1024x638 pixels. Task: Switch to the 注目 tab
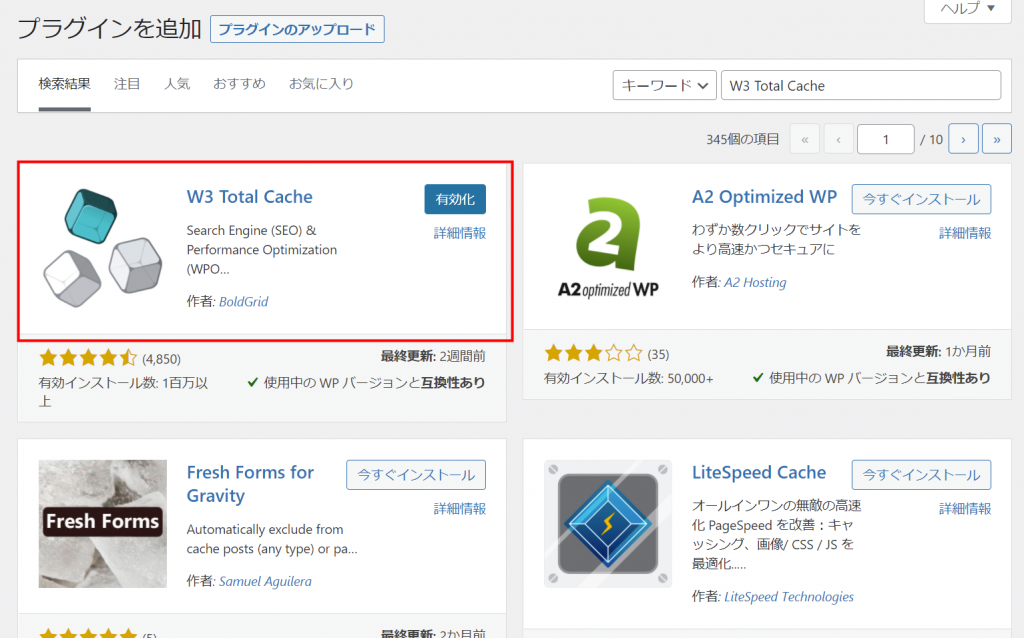[127, 84]
